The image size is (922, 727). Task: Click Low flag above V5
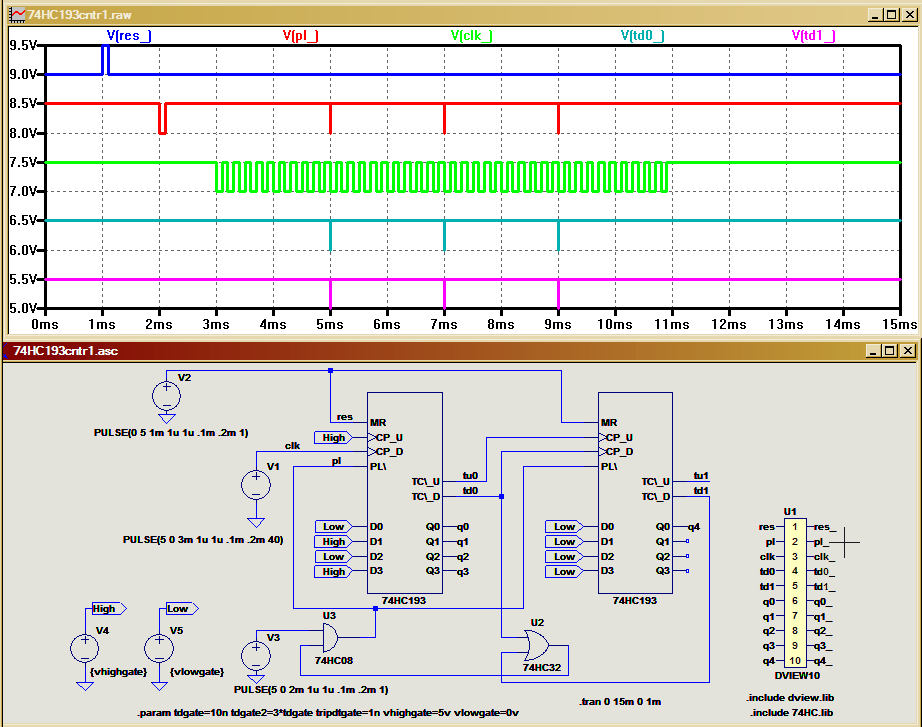click(x=181, y=609)
